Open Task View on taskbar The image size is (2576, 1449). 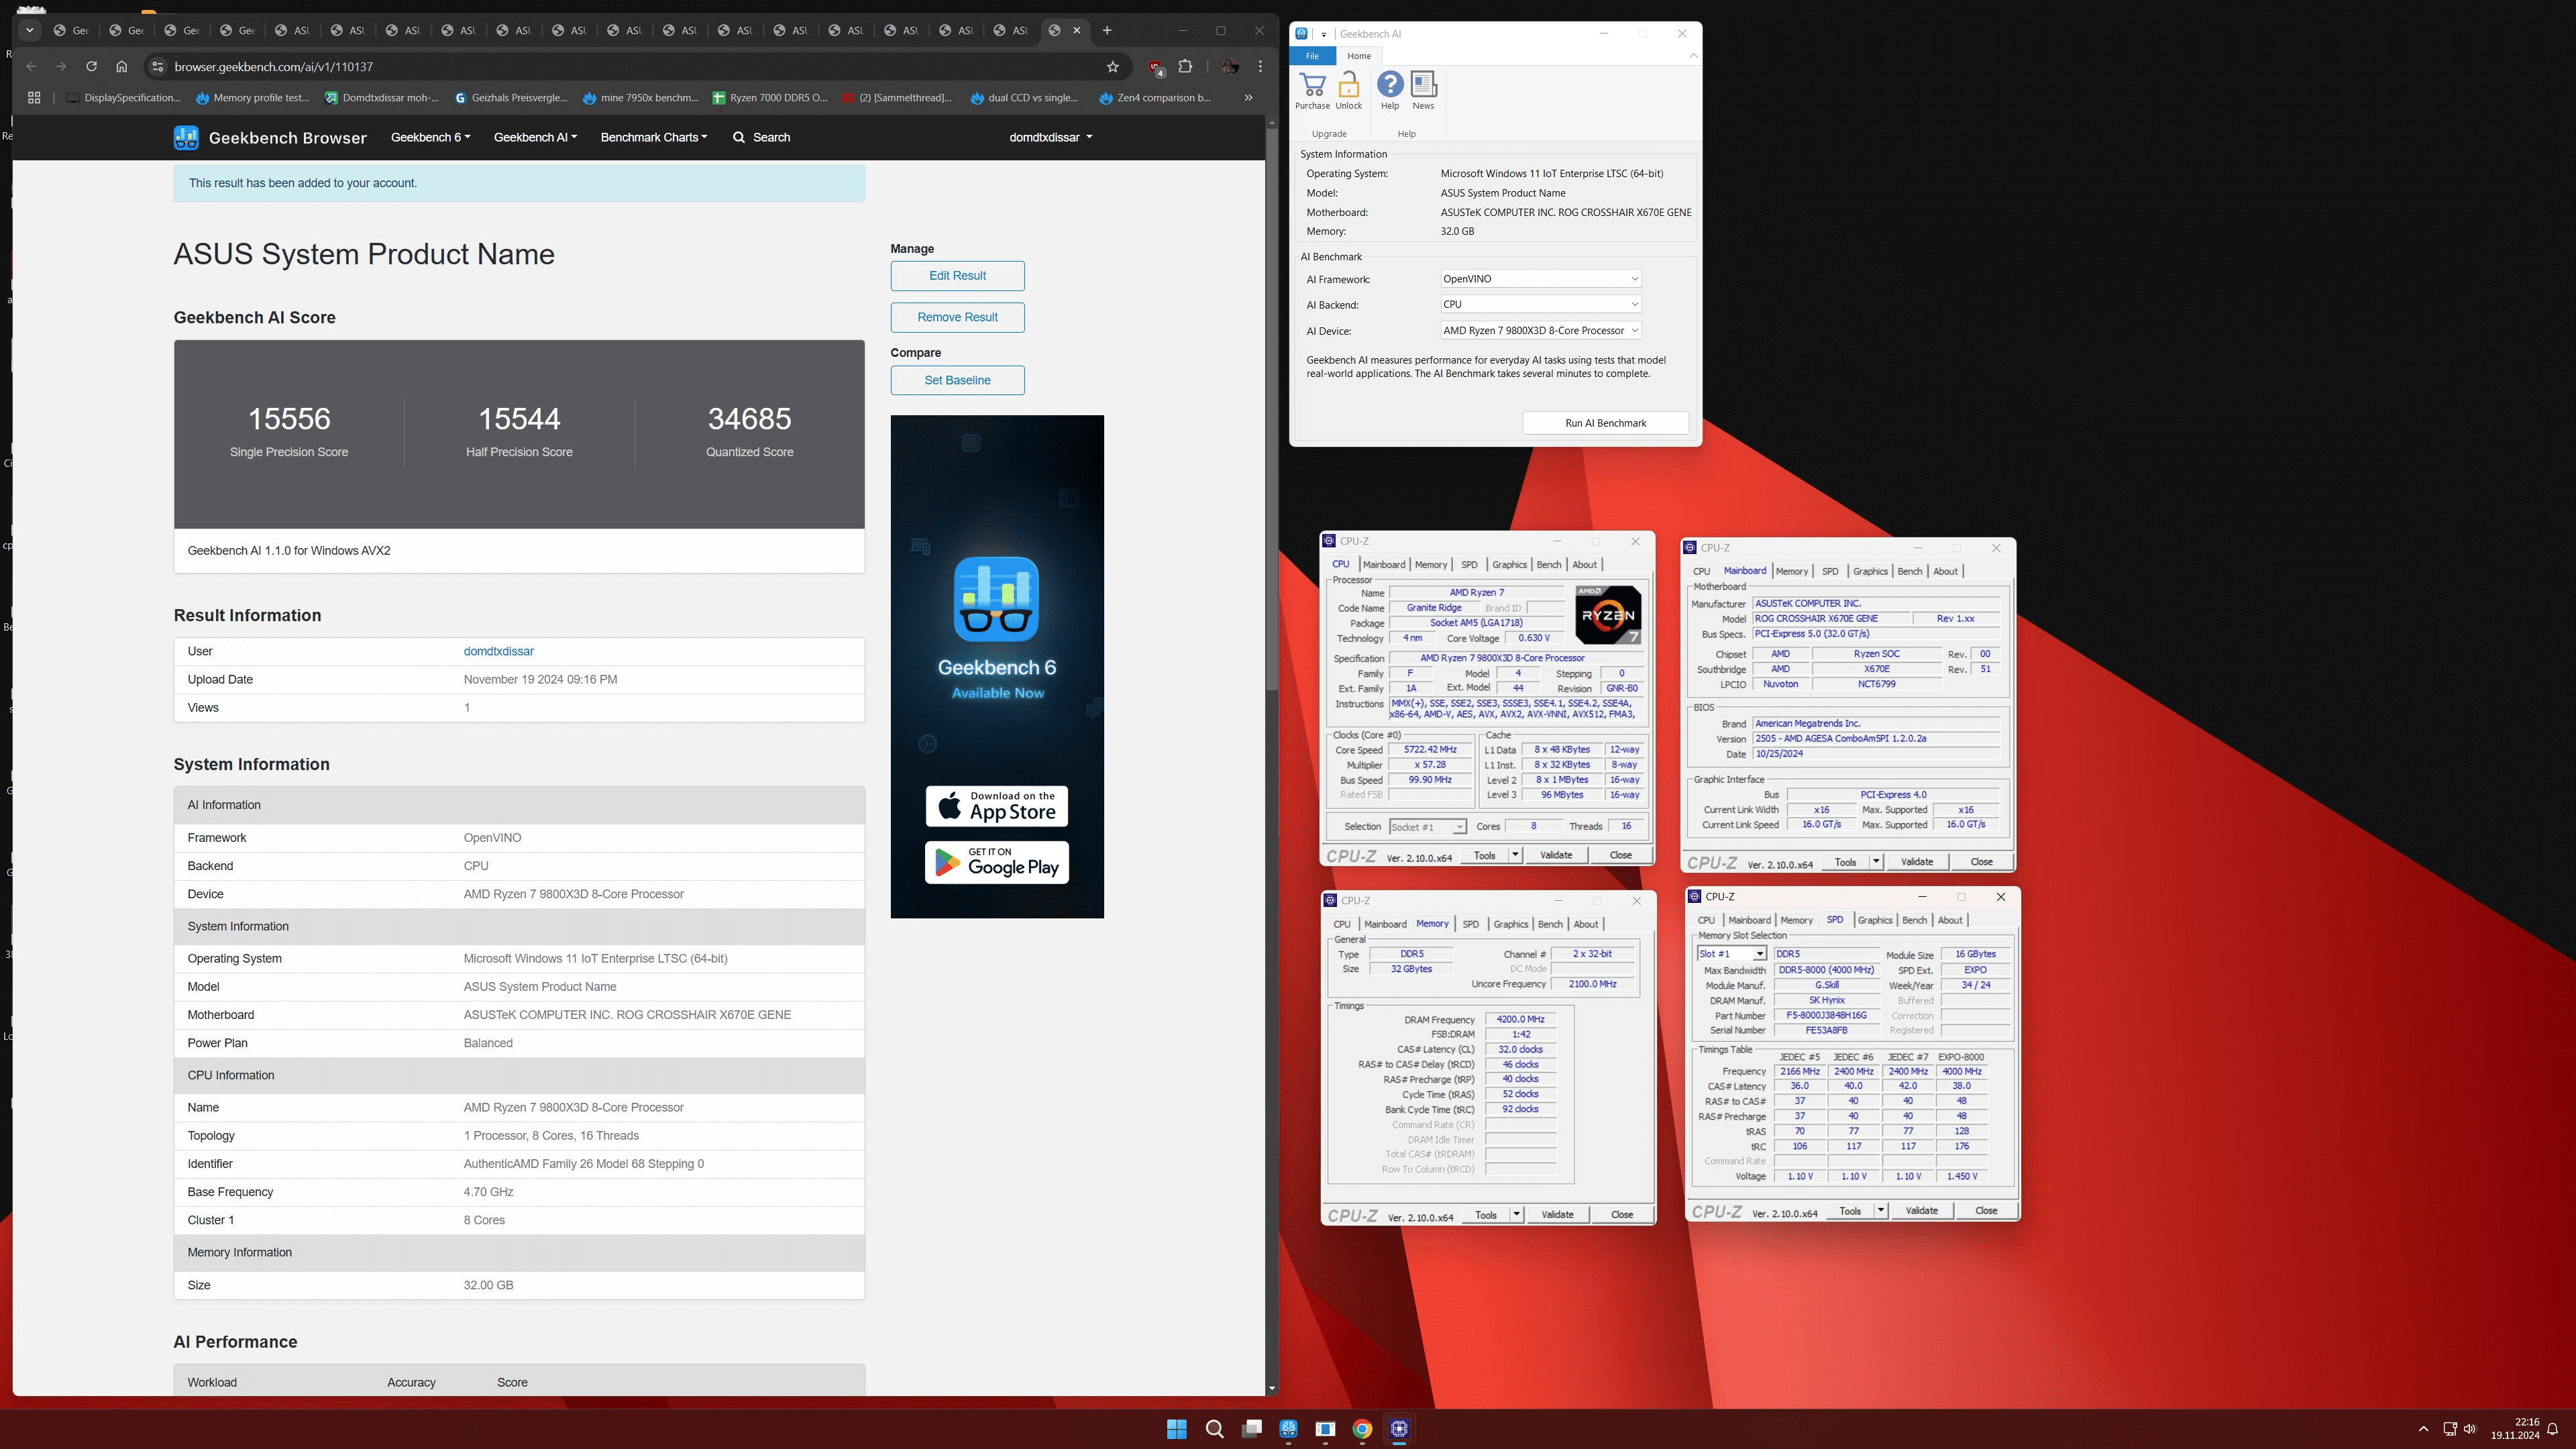pyautogui.click(x=1252, y=1429)
